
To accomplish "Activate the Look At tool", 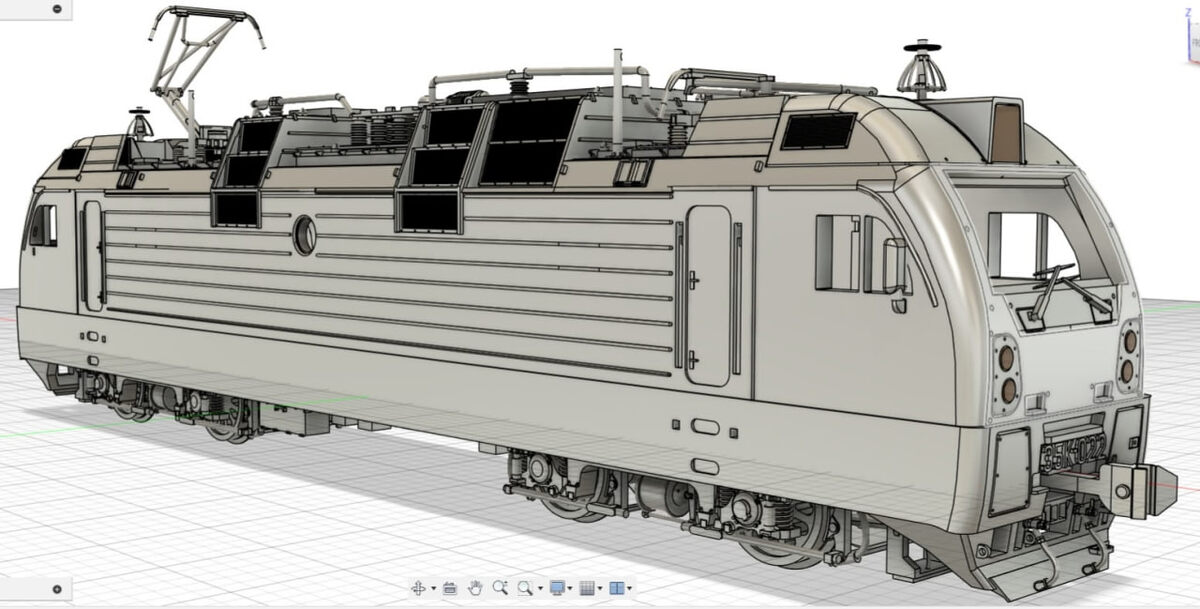I will [x=450, y=588].
